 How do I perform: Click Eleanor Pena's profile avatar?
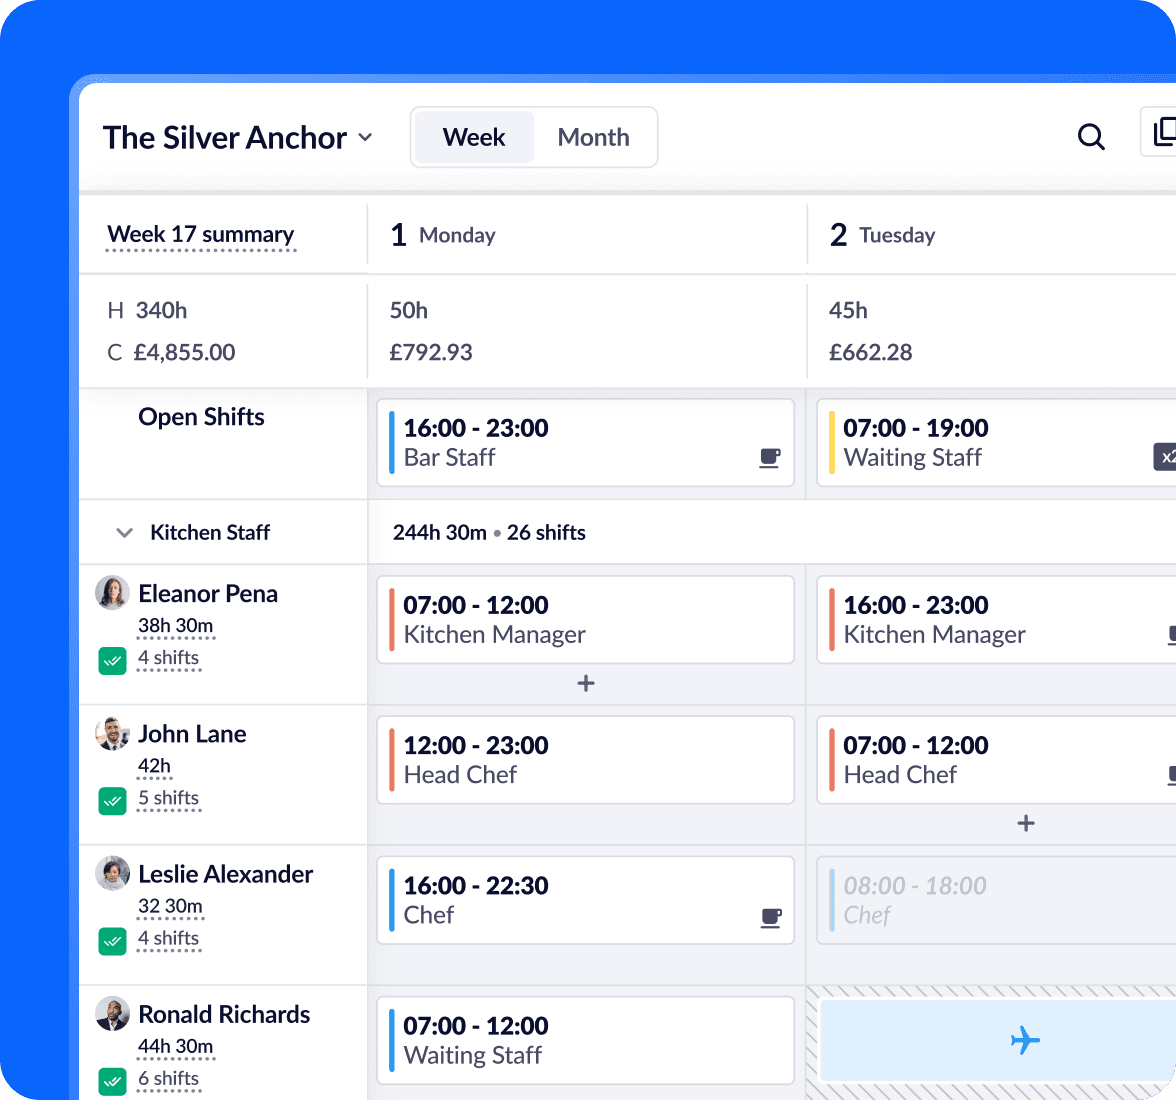click(112, 593)
